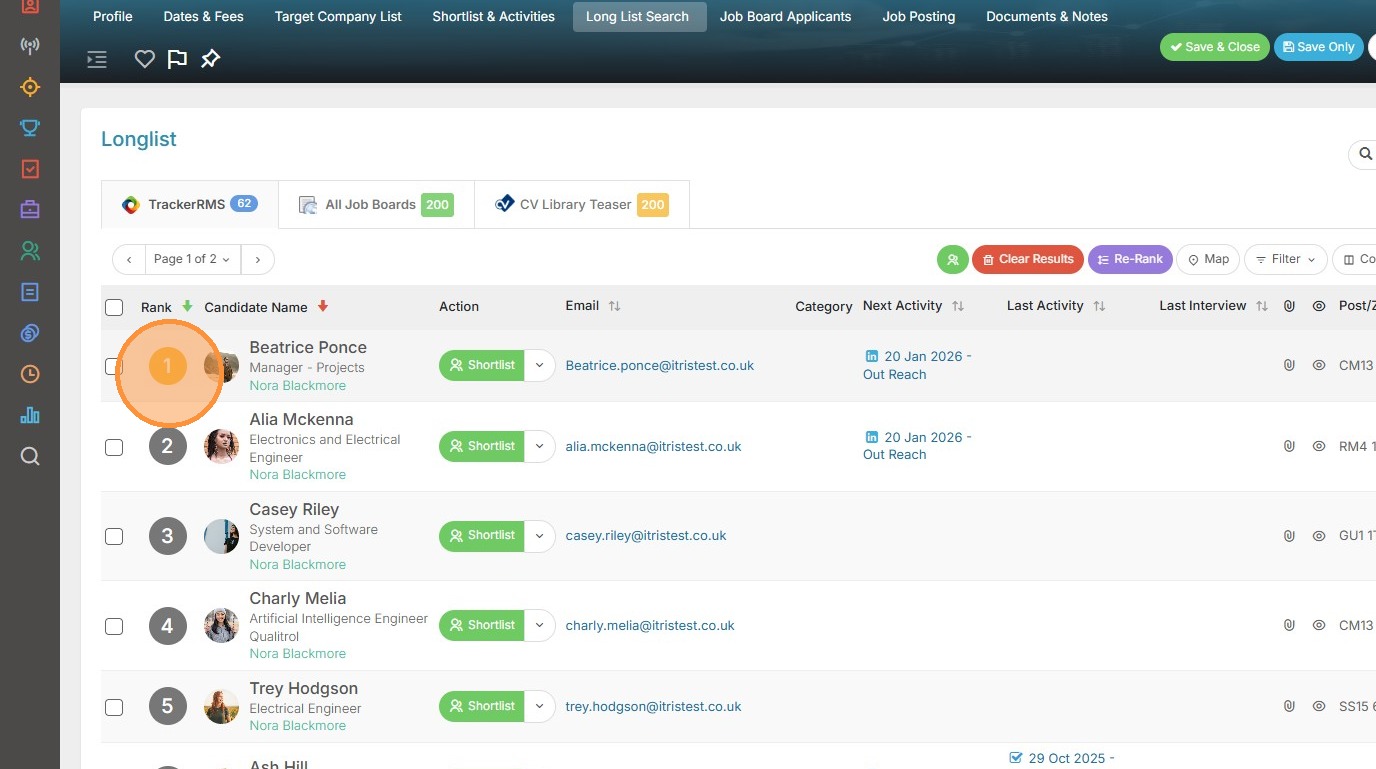Screen dimensions: 1376x769
Task: Collapse the side menu with the indent icon
Action: pos(97,59)
